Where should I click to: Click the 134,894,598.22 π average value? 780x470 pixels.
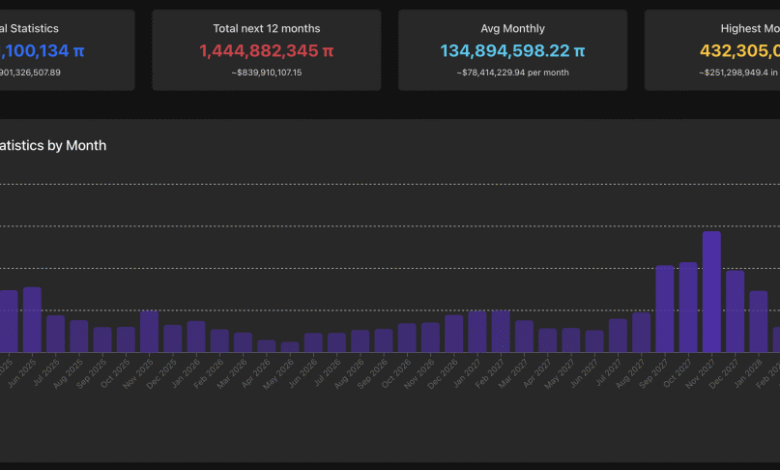512,50
